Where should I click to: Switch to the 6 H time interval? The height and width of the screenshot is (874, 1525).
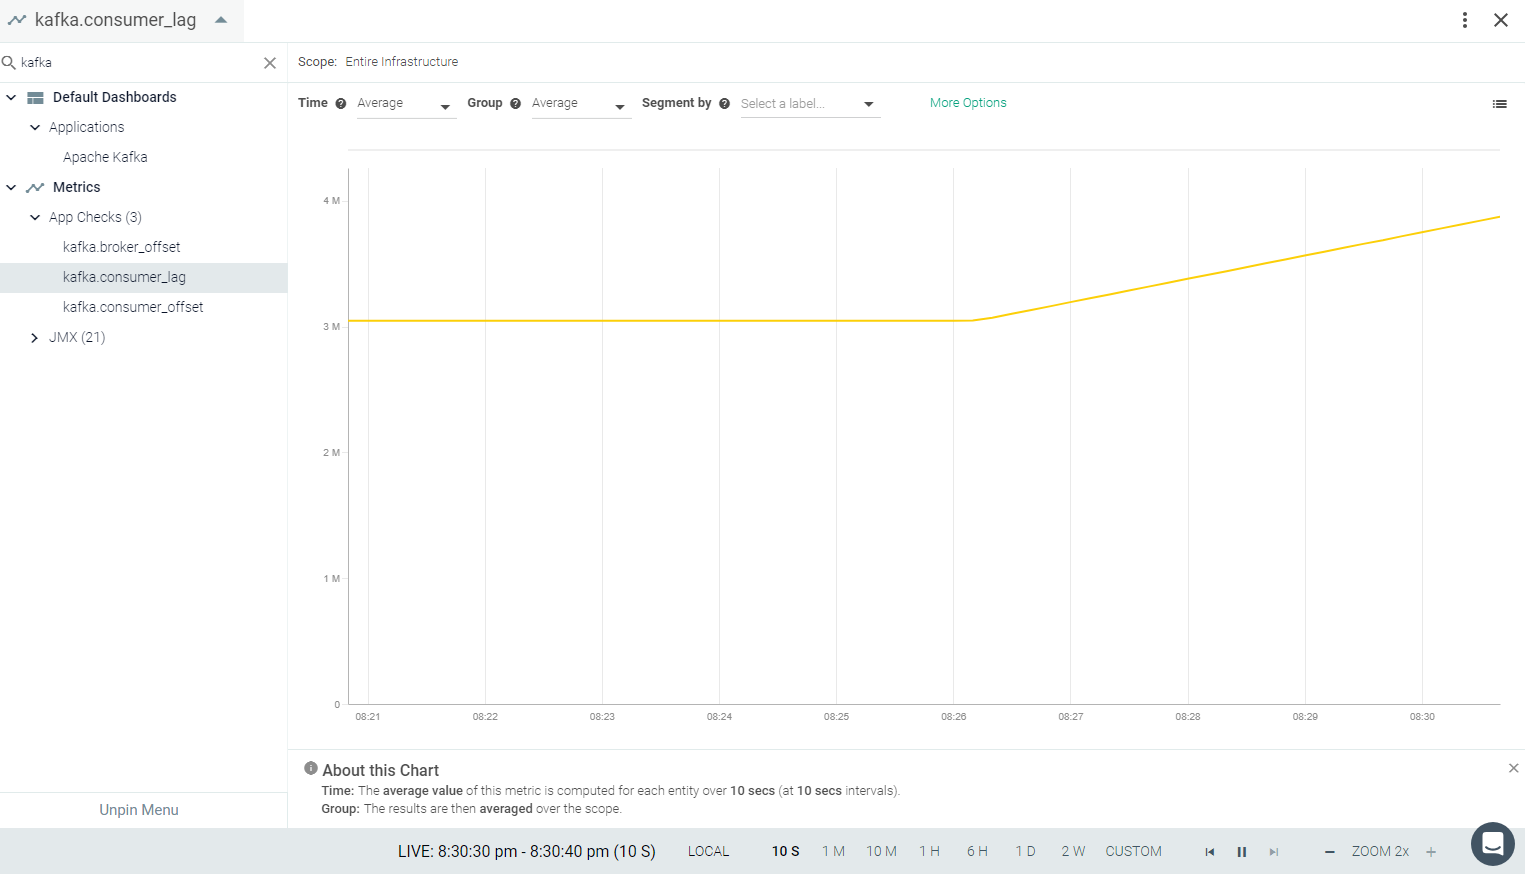(977, 852)
